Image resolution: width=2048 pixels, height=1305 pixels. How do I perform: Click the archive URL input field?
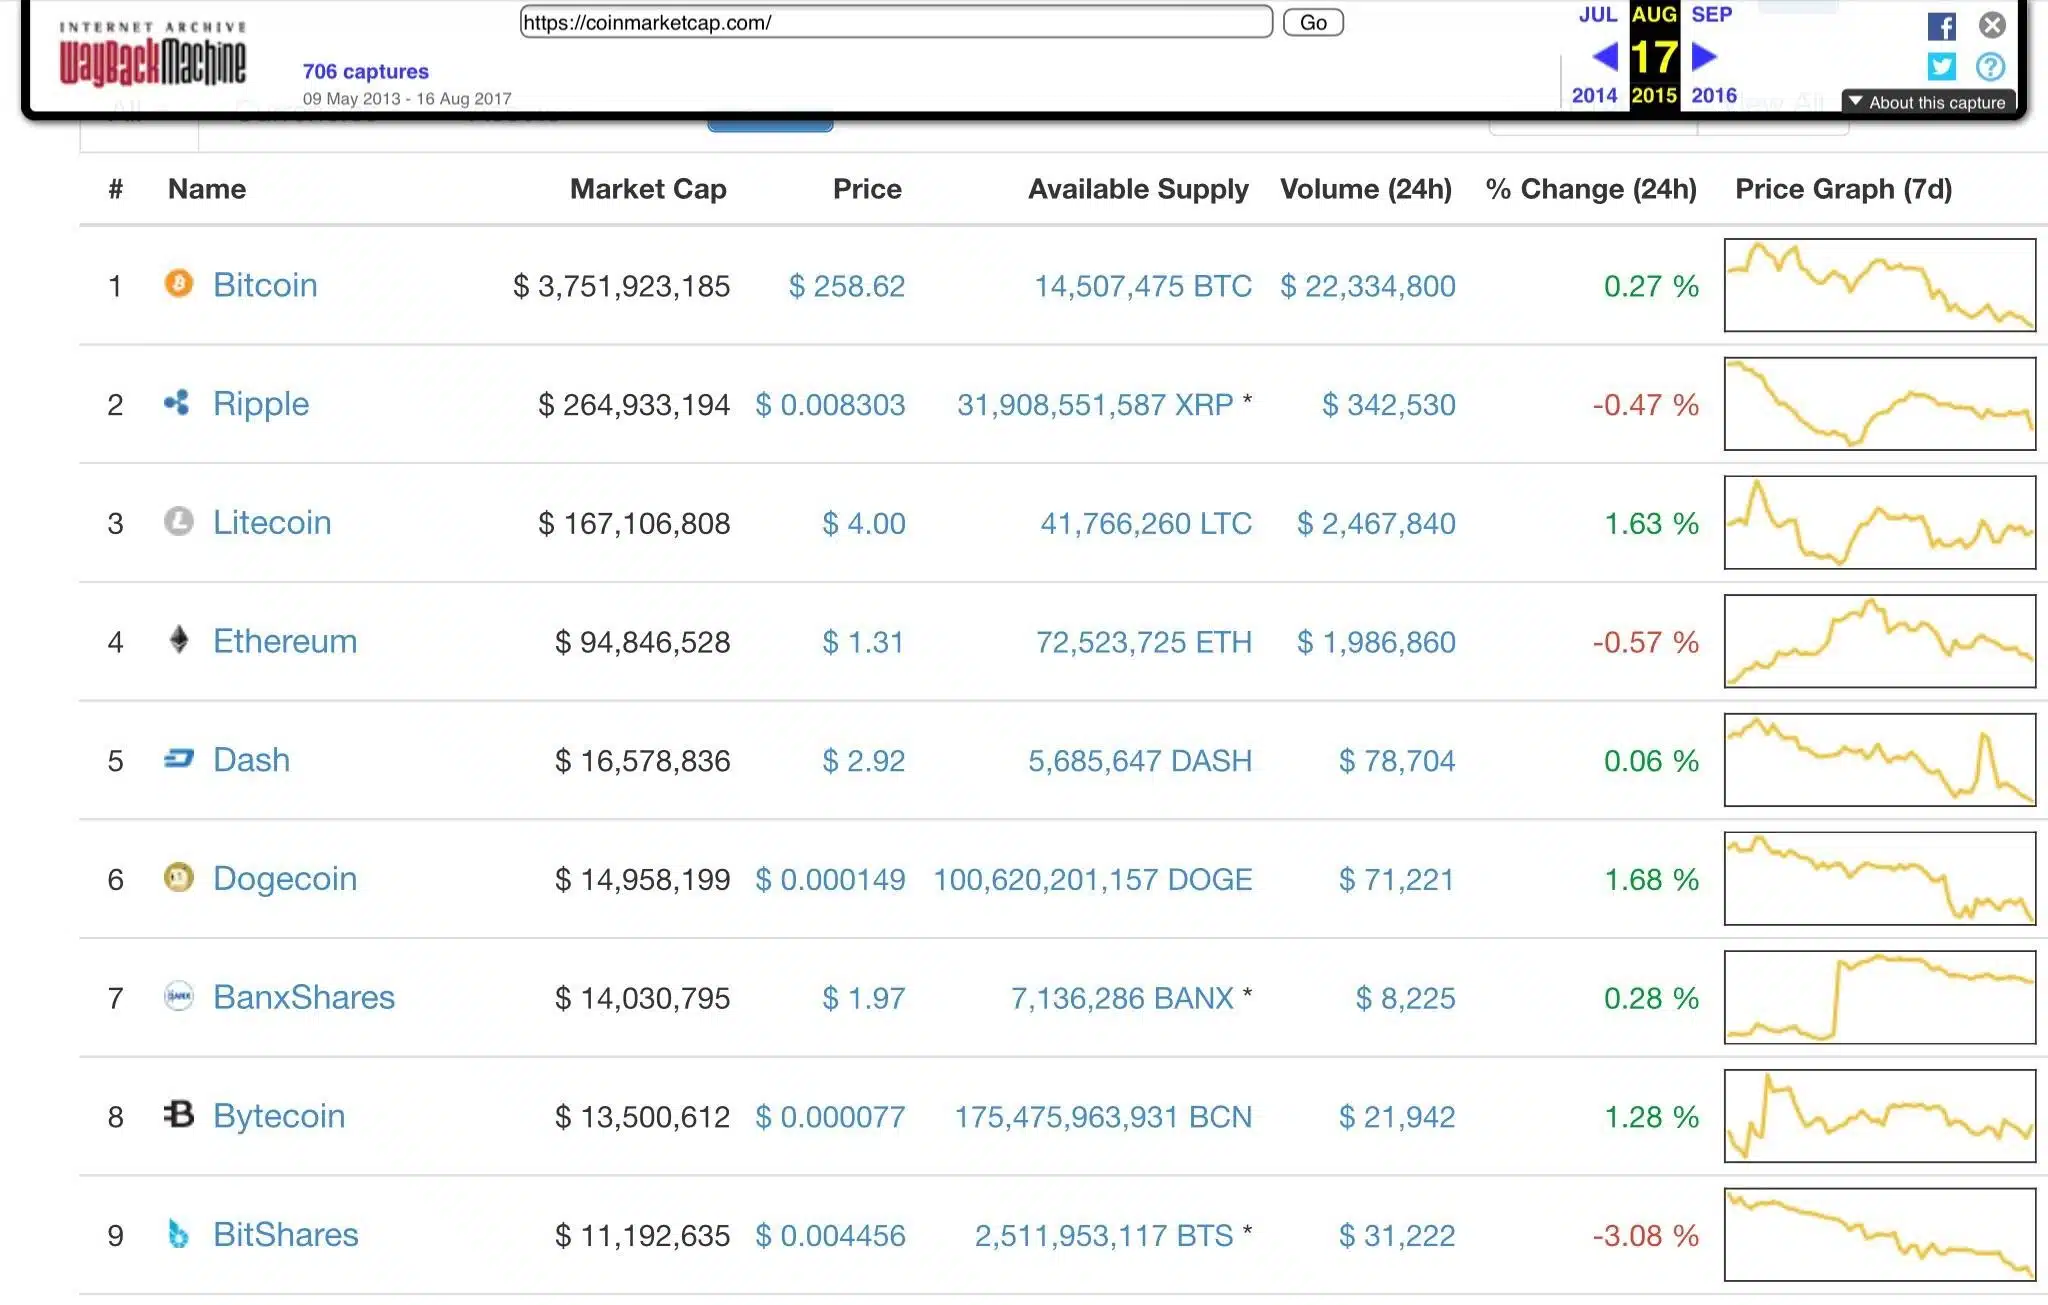pos(895,22)
